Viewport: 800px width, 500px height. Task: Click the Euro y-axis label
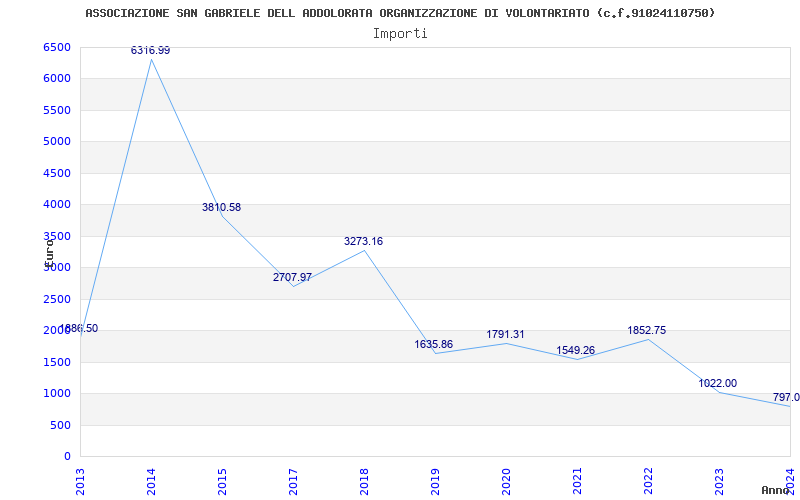click(x=49, y=252)
